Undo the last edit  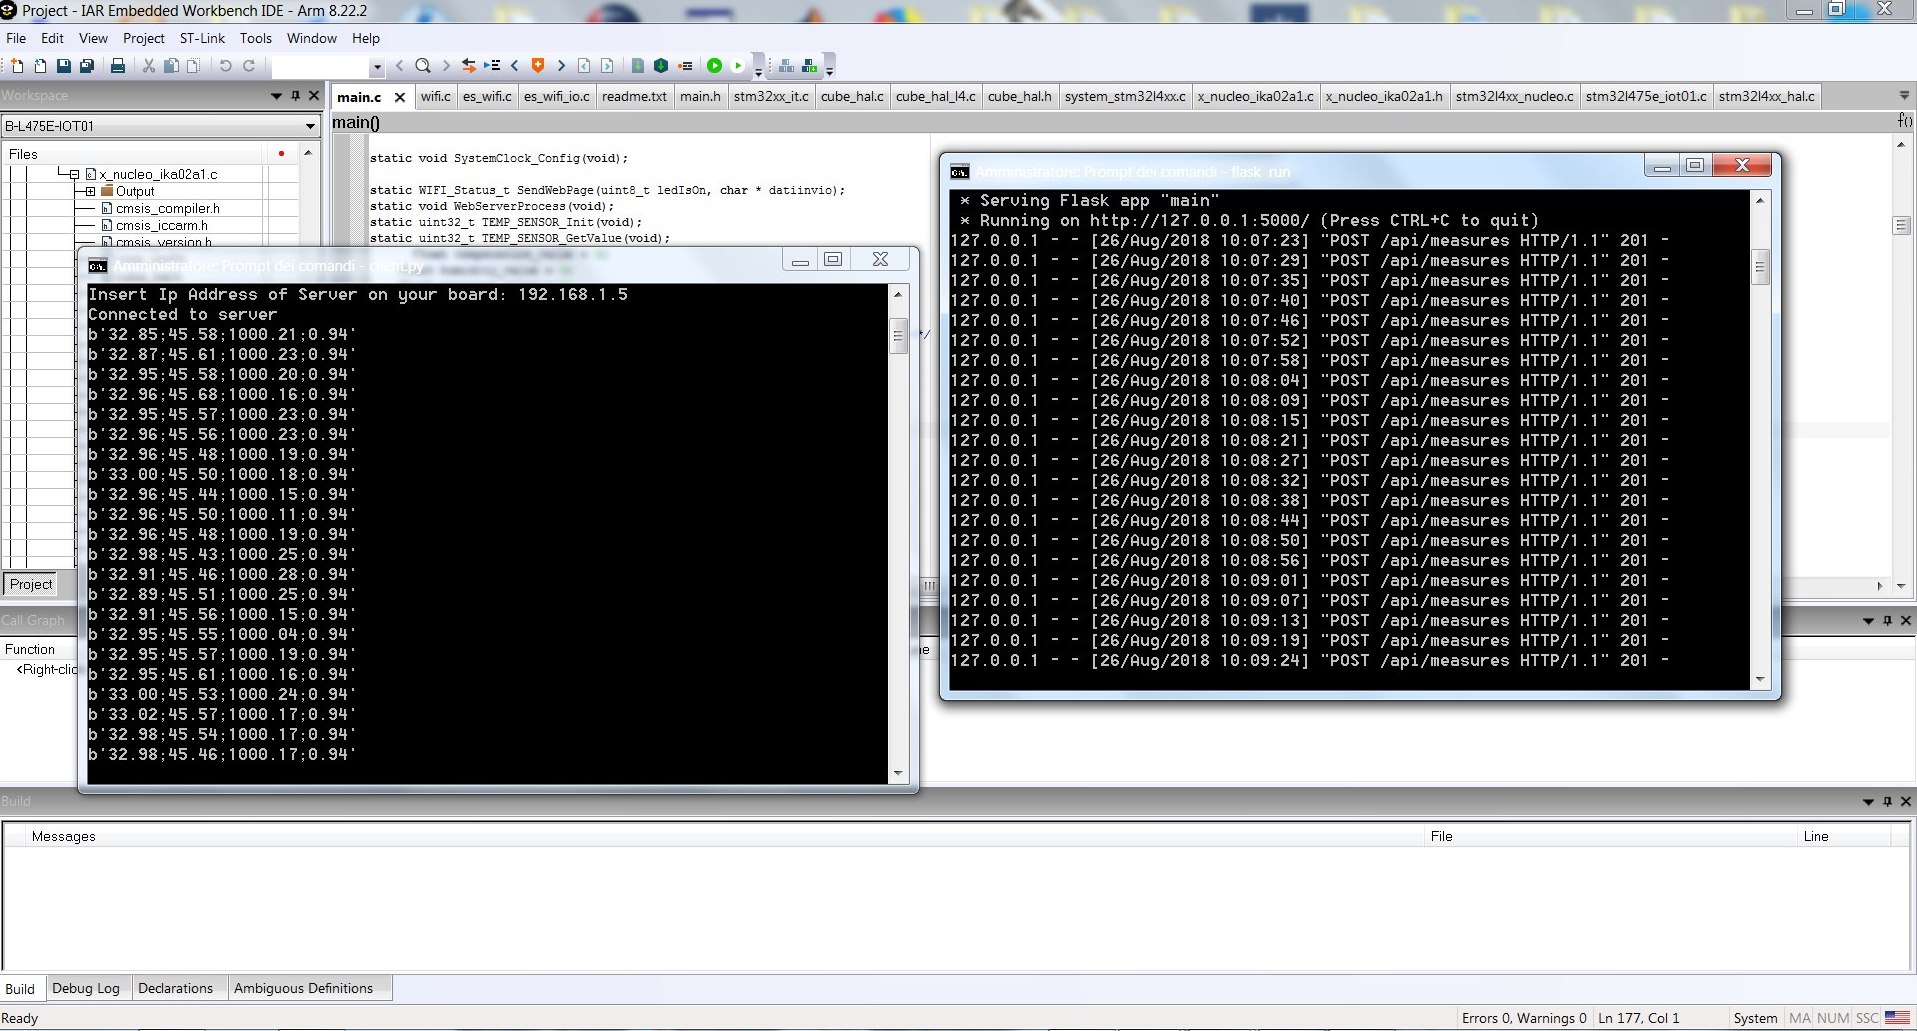(225, 66)
